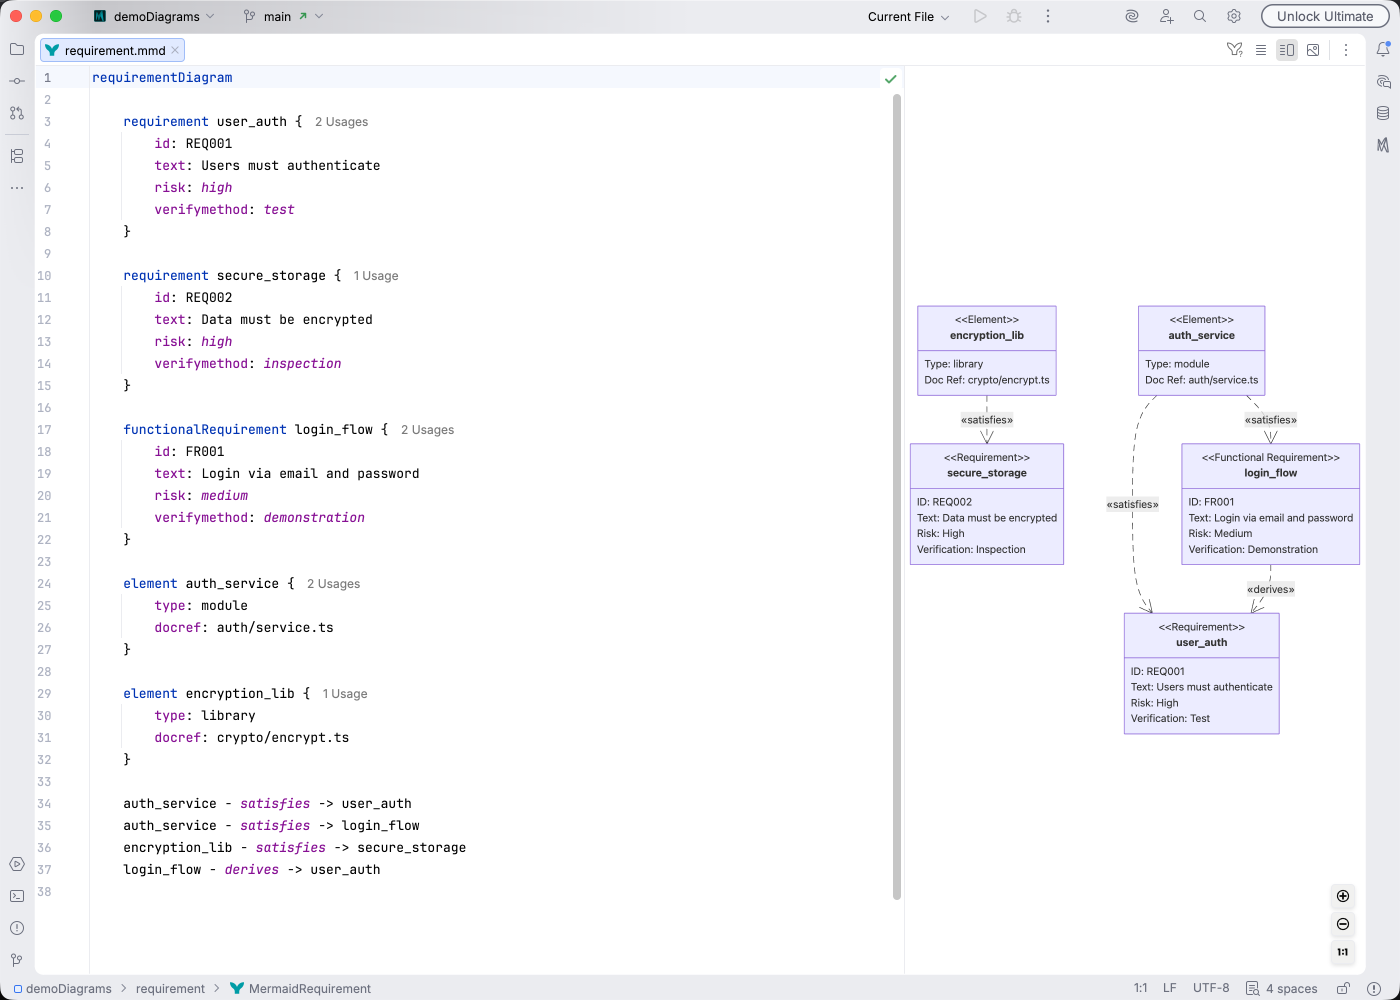Image resolution: width=1400 pixels, height=1000 pixels.
Task: Toggle the Commit tool window
Action: click(16, 80)
